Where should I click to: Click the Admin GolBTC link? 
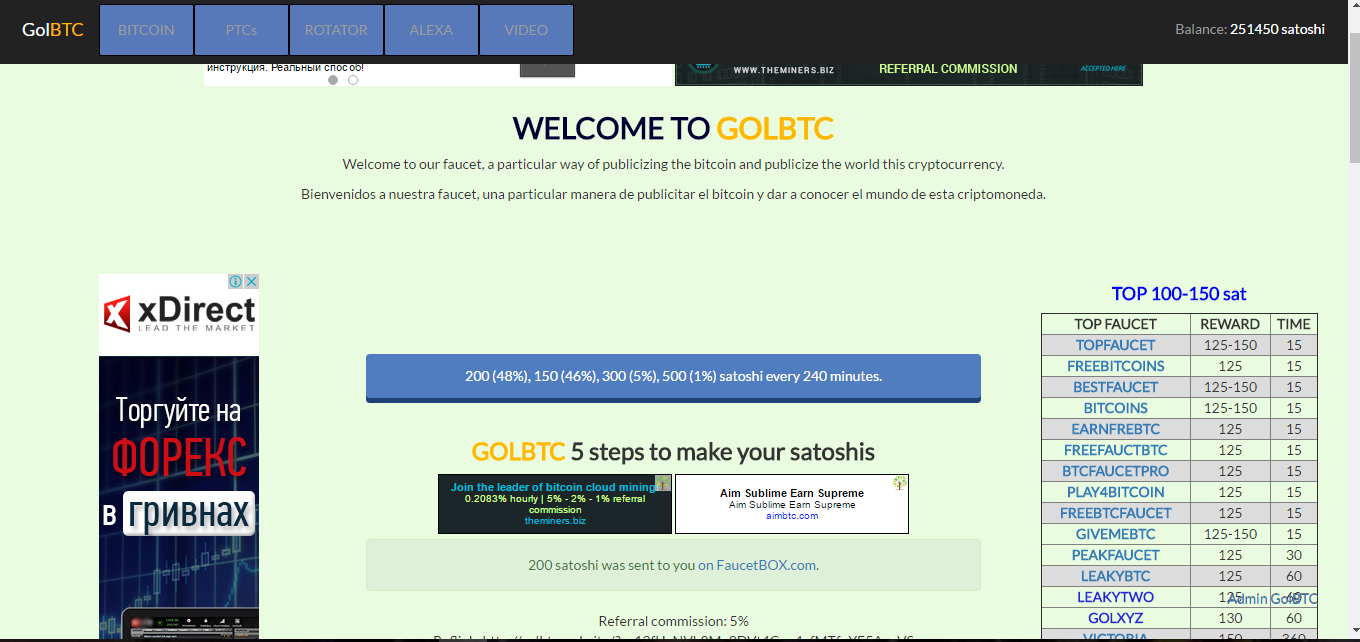pos(1273,599)
